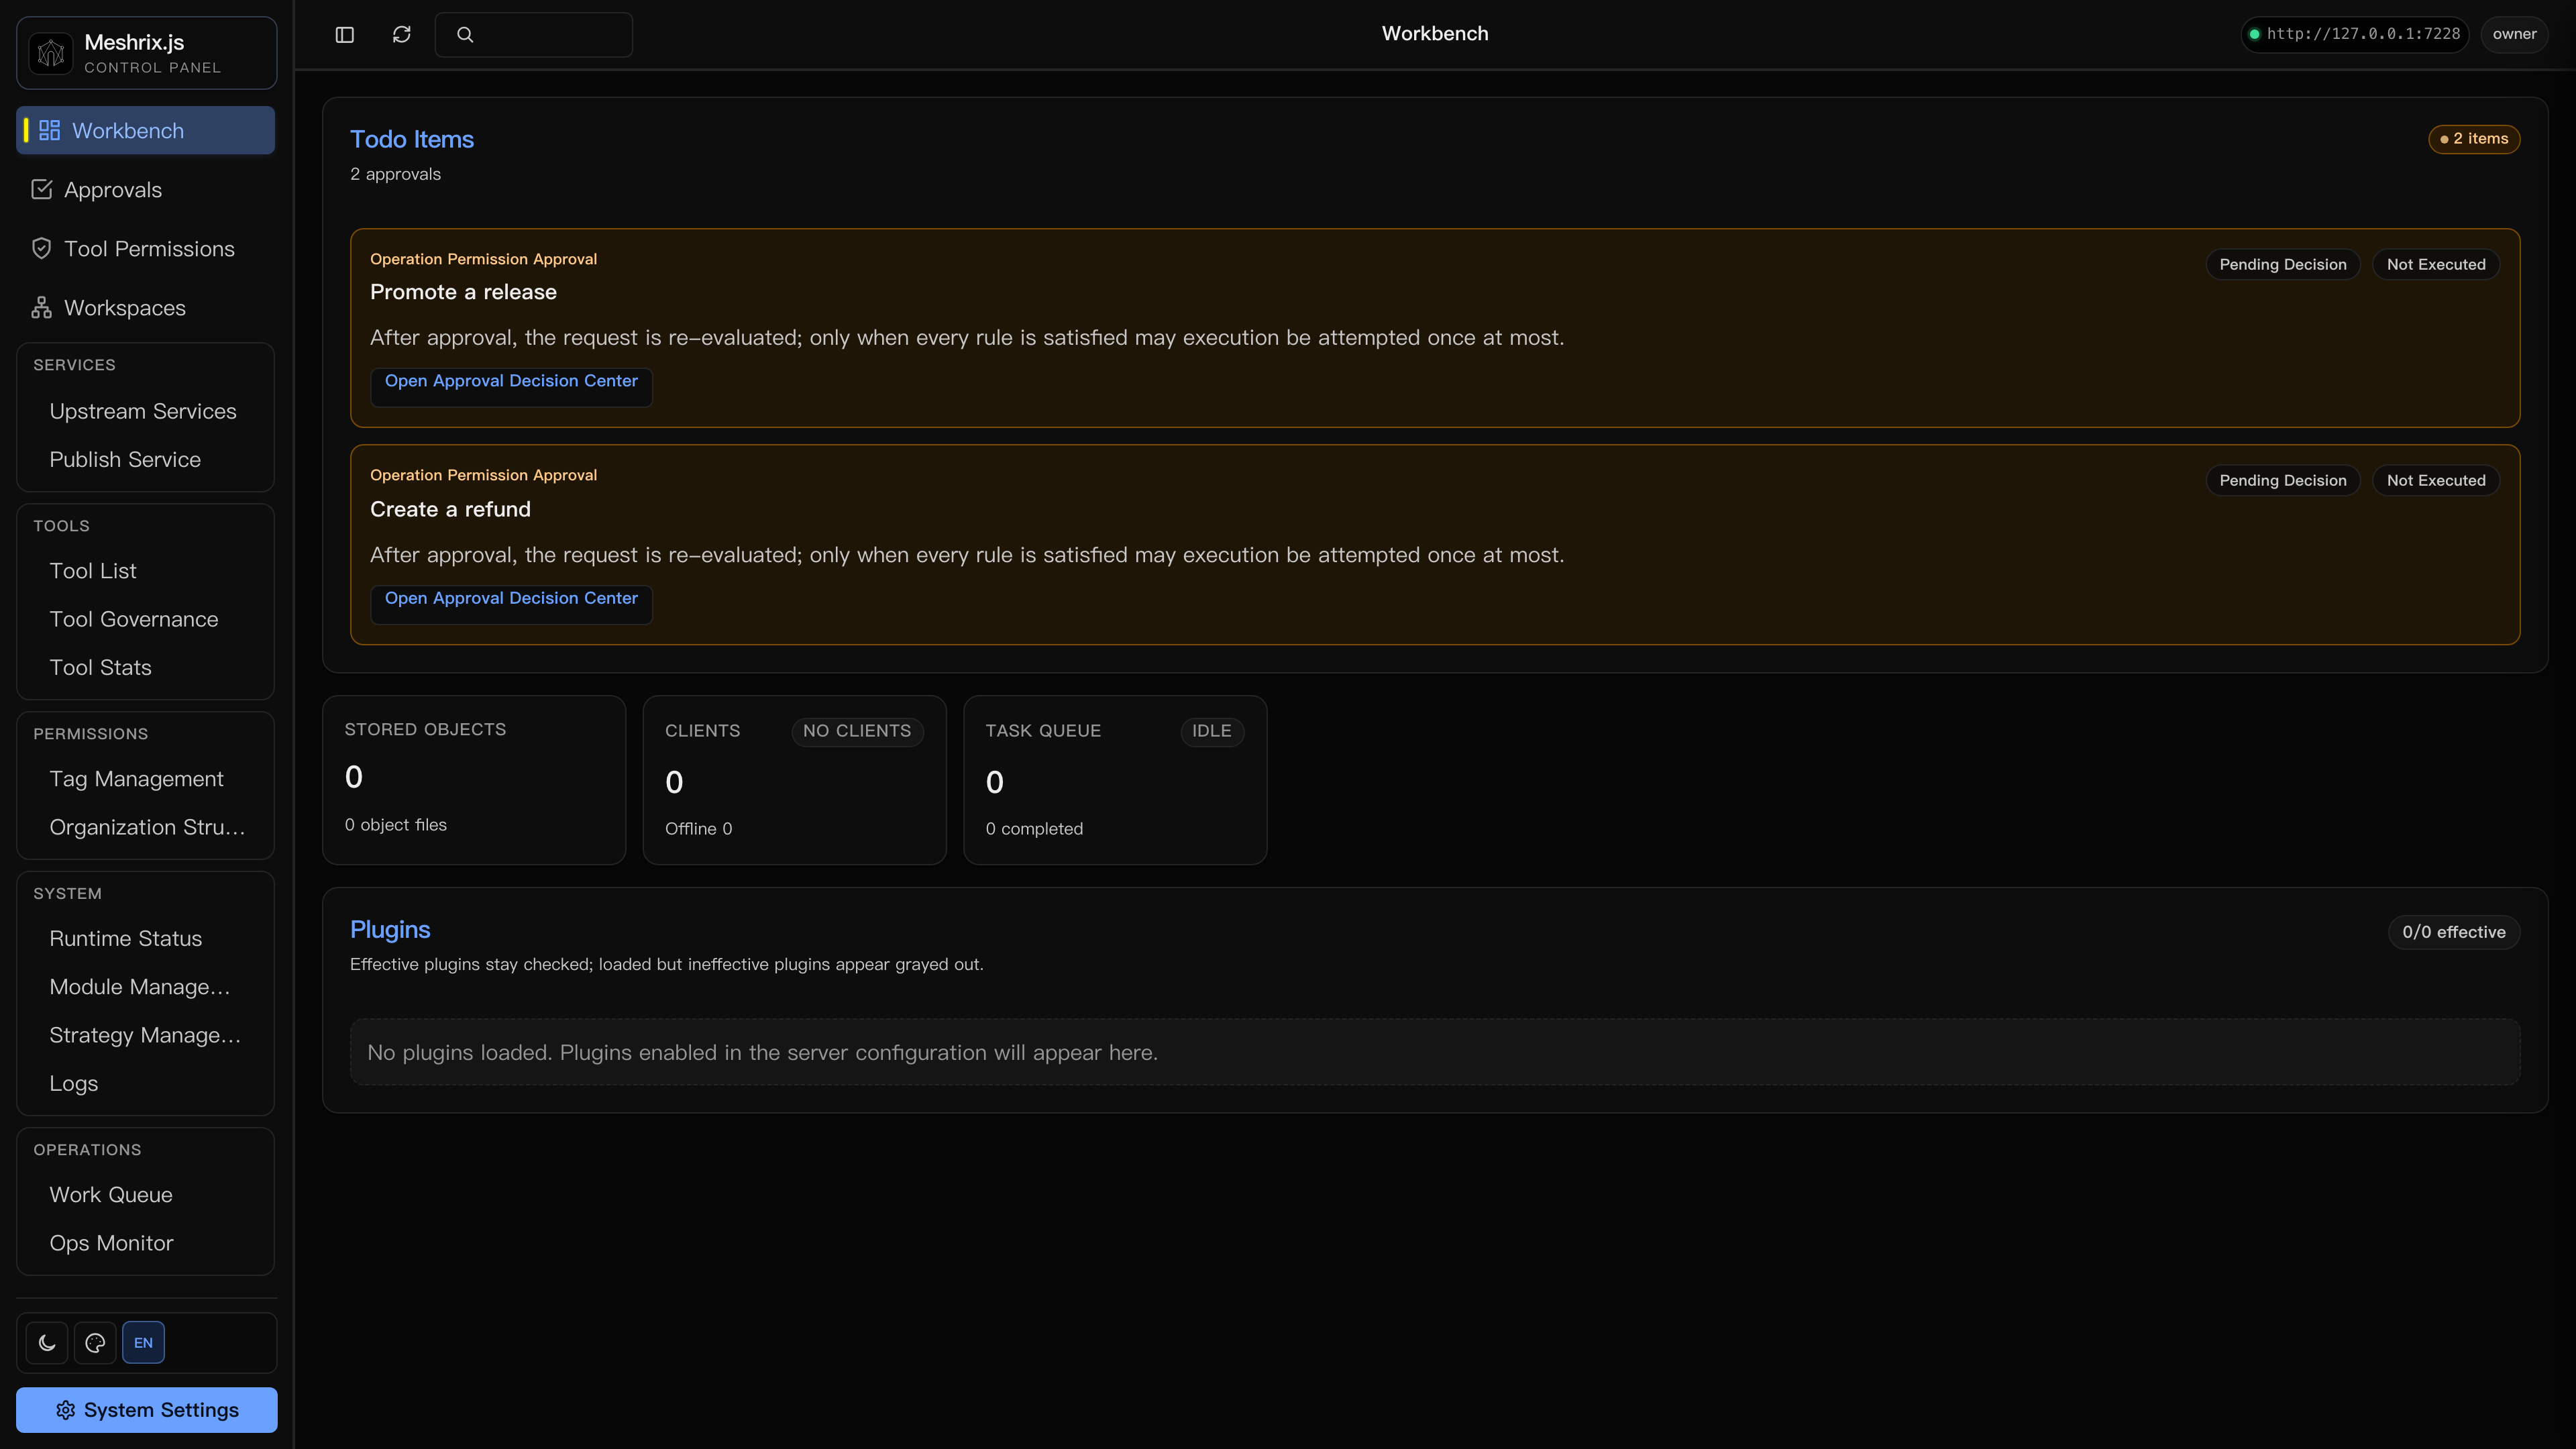Click the IDLE task queue badge
This screenshot has width=2576, height=1449.
tap(1212, 731)
